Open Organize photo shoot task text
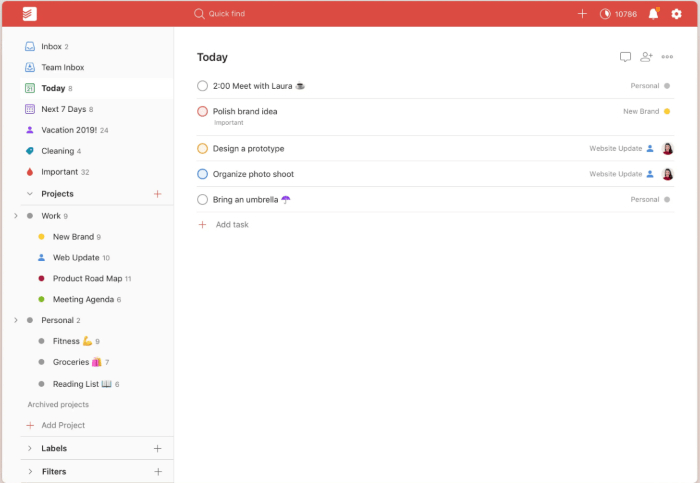700x483 pixels. (253, 174)
